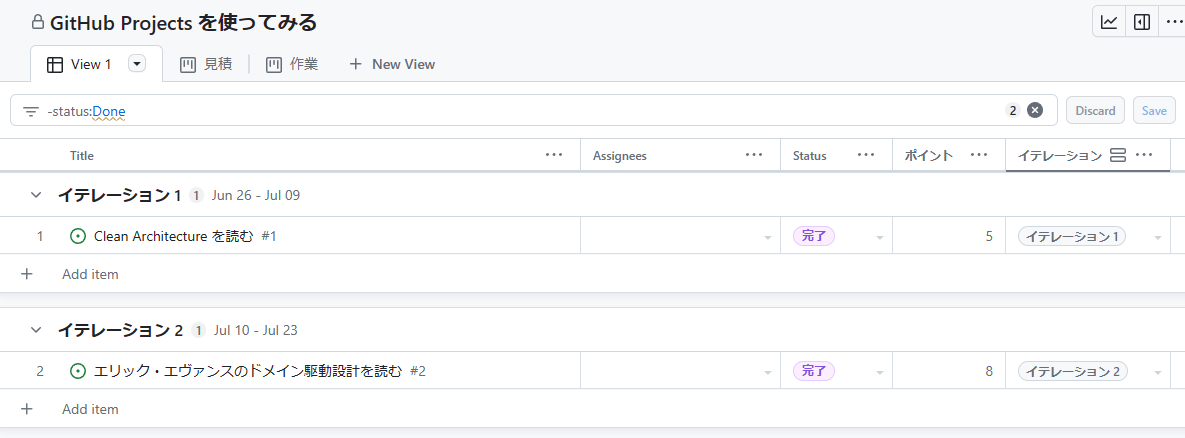Click the group-by icon in イテレーション column header
The image size is (1185, 438).
click(1118, 155)
